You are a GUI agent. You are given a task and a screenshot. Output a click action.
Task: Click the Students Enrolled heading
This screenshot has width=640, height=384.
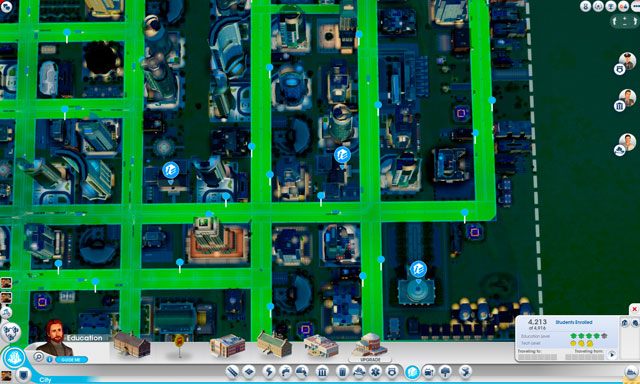[x=573, y=322]
